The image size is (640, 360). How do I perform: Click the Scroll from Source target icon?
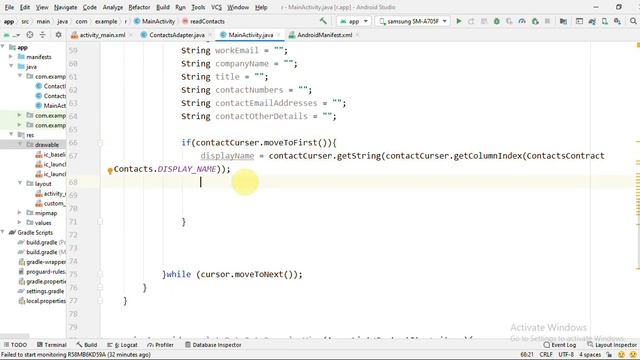point(30,35)
